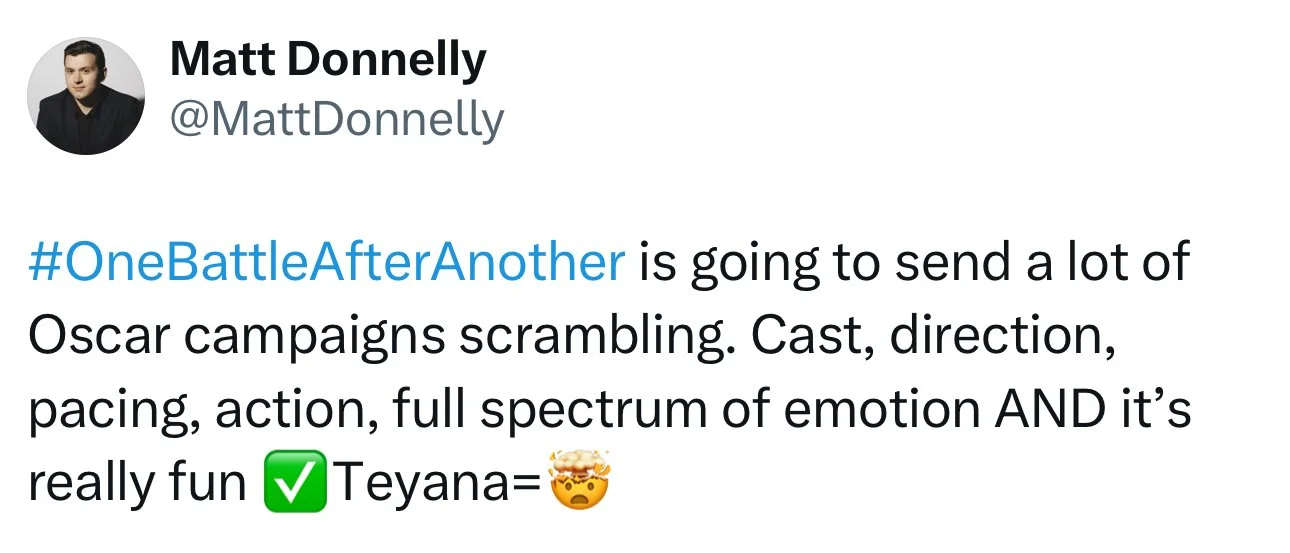
Task: Open Matt Donnelly's profile picture
Action: tap(86, 96)
